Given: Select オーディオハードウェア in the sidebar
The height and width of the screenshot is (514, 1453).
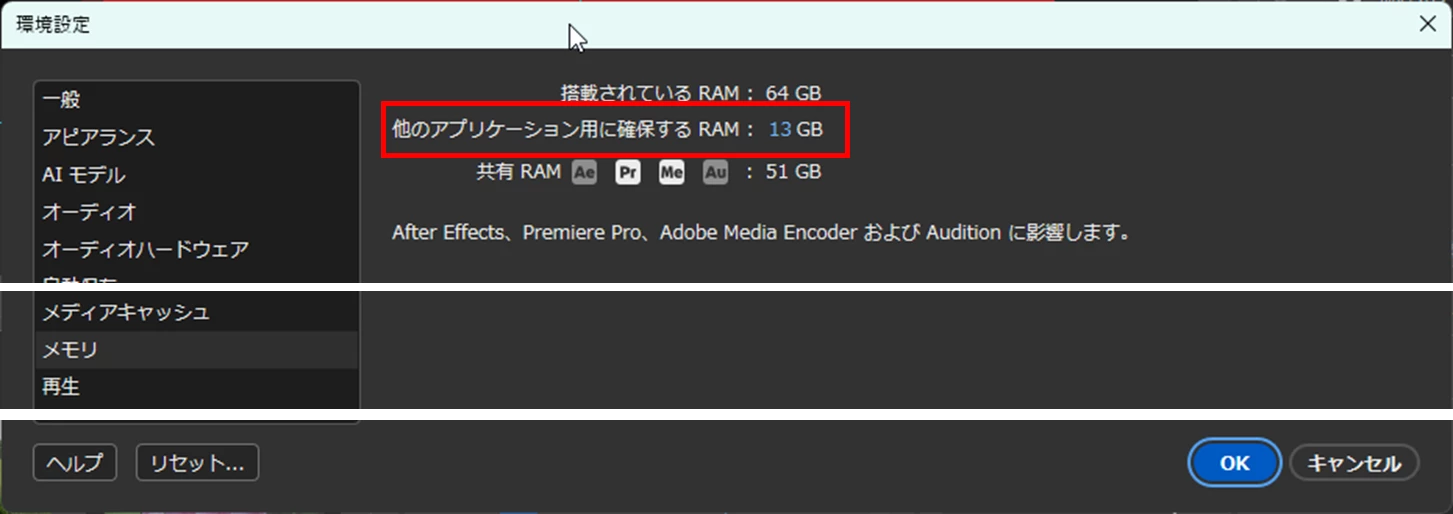Looking at the screenshot, I should [196, 249].
